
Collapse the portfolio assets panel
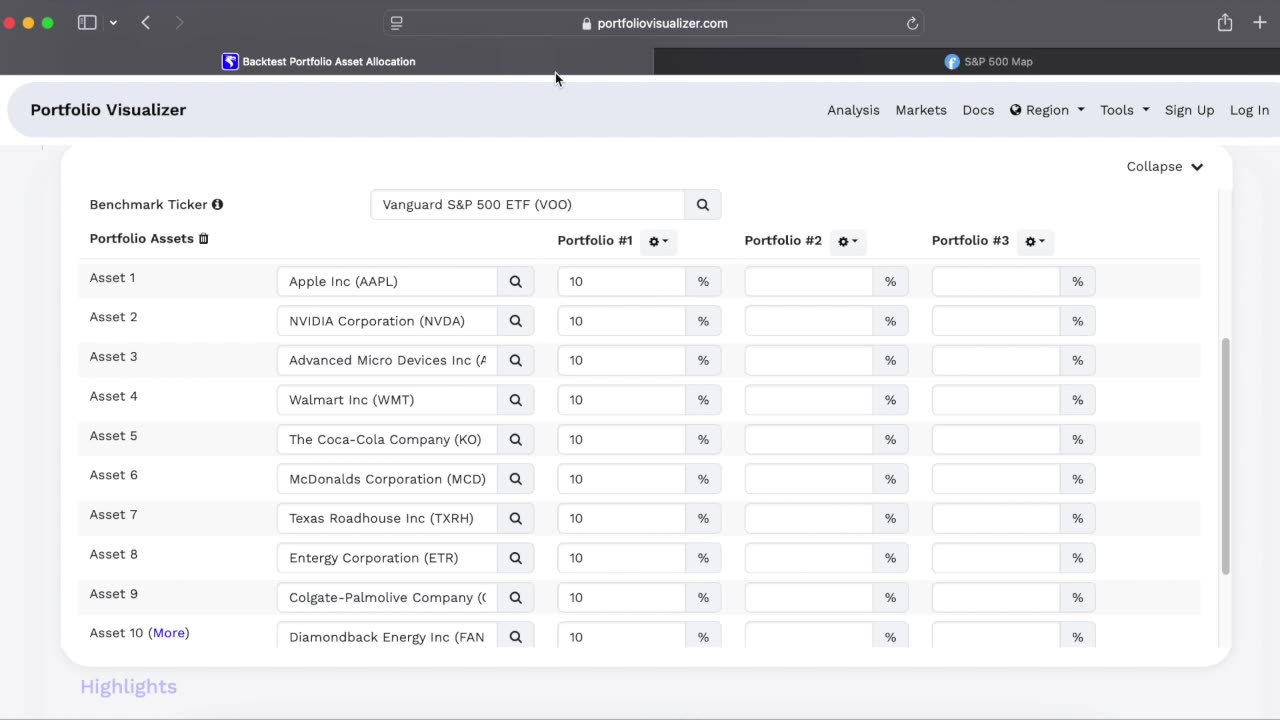(1165, 167)
